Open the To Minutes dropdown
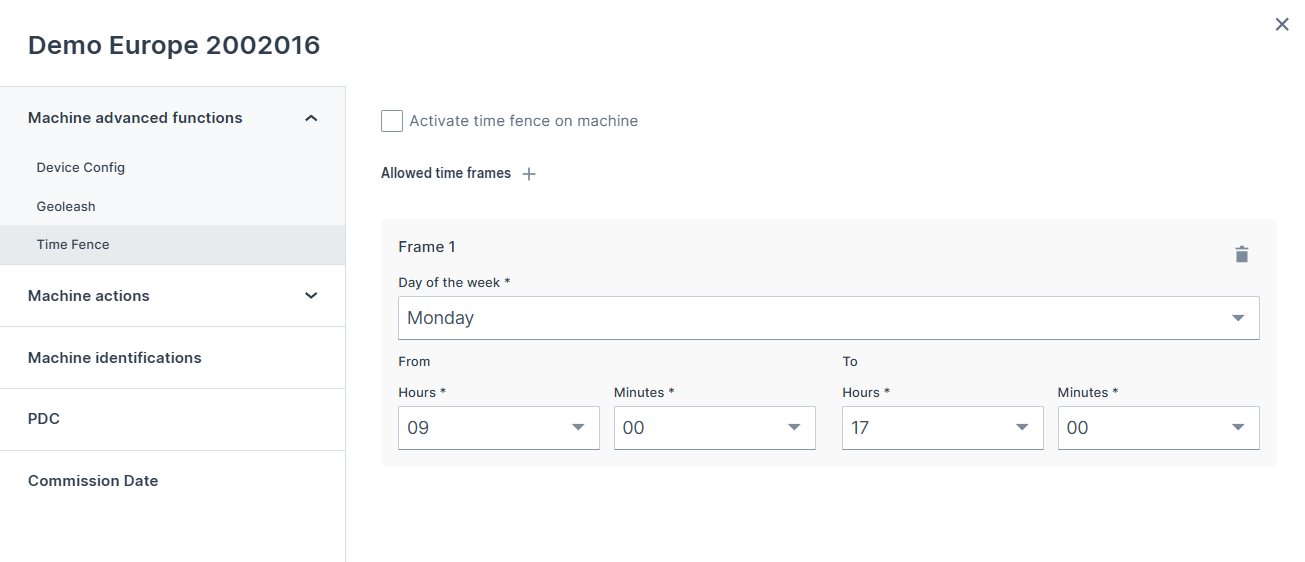Image resolution: width=1305 pixels, height=562 pixels. 1158,428
